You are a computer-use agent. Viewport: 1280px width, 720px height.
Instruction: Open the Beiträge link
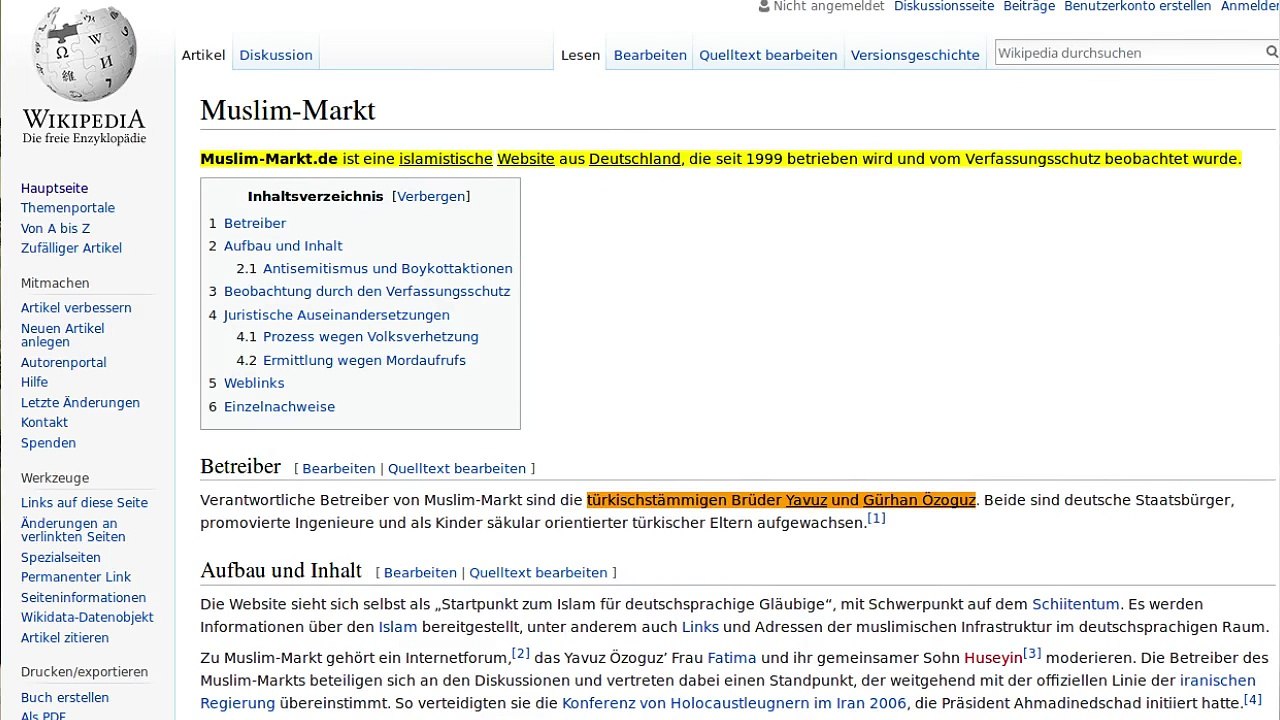pyautogui.click(x=1029, y=6)
